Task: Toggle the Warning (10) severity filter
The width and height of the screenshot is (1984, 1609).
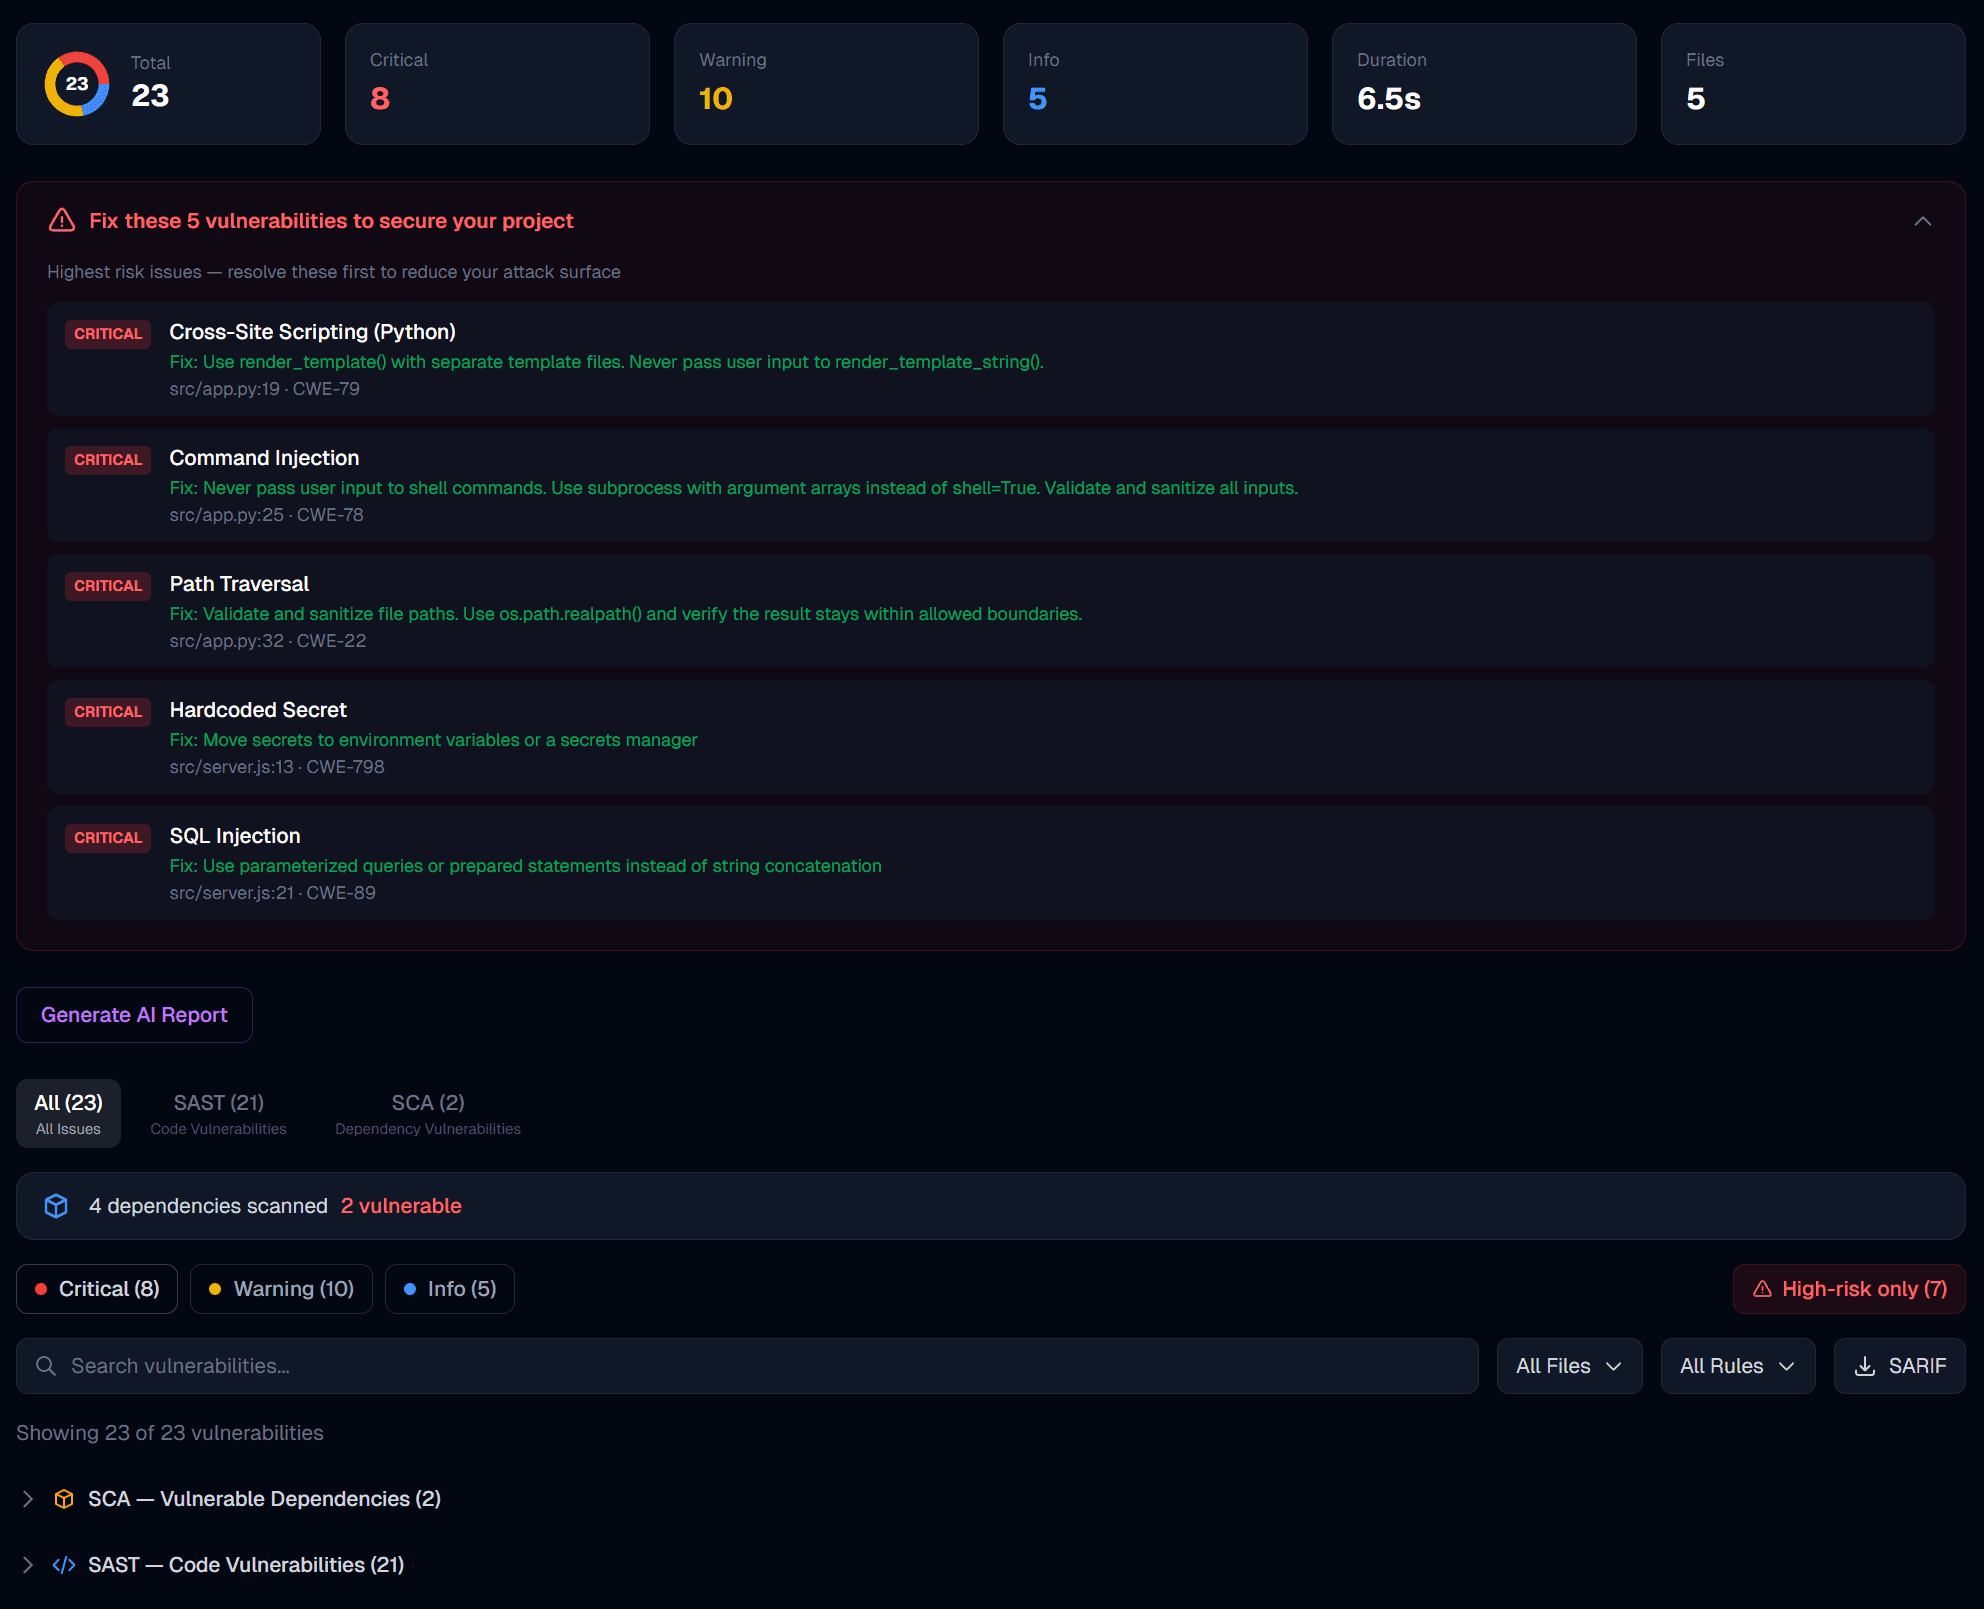Action: click(x=281, y=1289)
